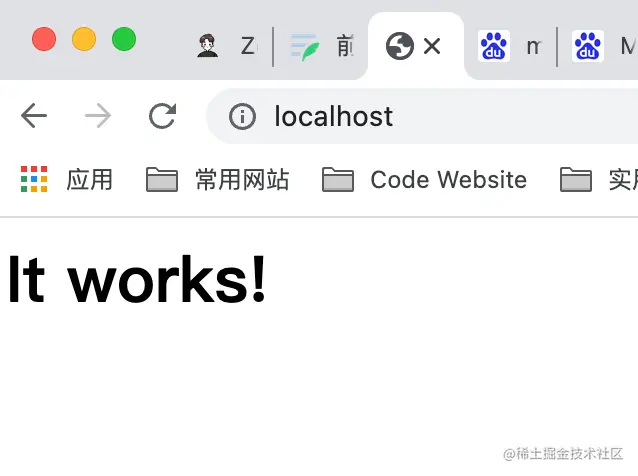Expand the 常用网站 bookmarks folder

click(x=218, y=179)
